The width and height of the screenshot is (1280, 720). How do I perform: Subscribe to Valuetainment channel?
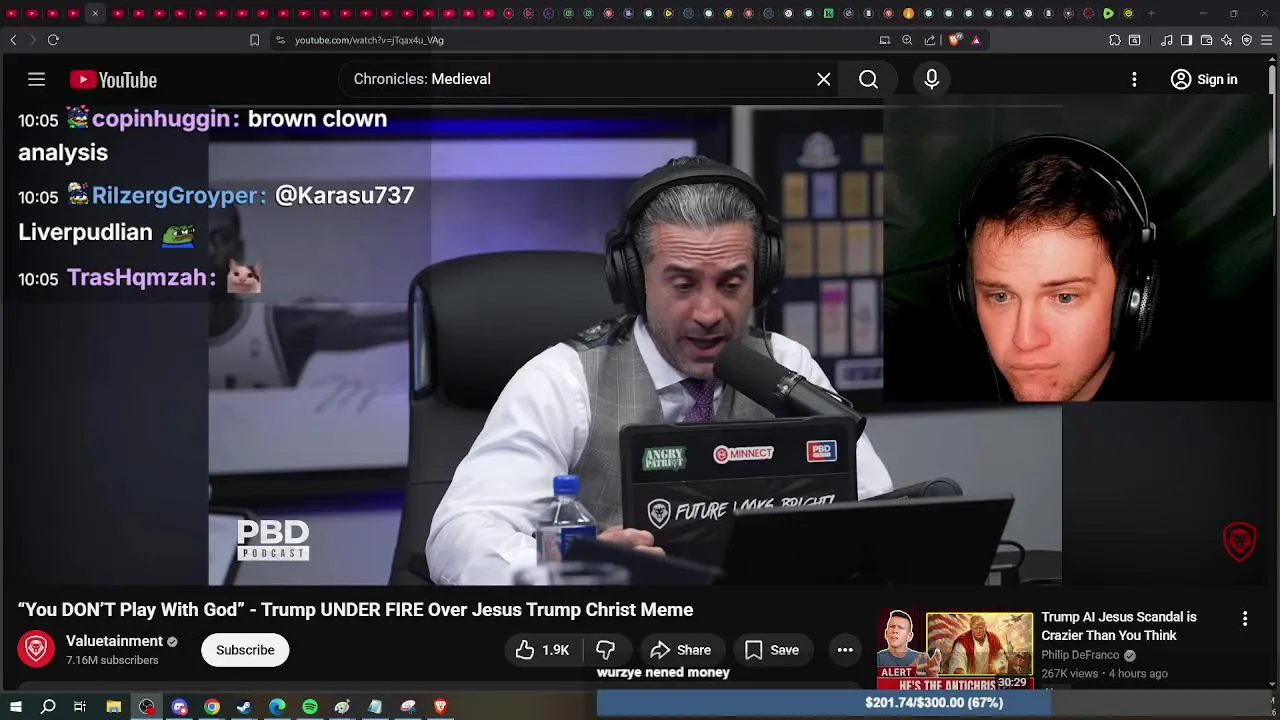(x=245, y=650)
